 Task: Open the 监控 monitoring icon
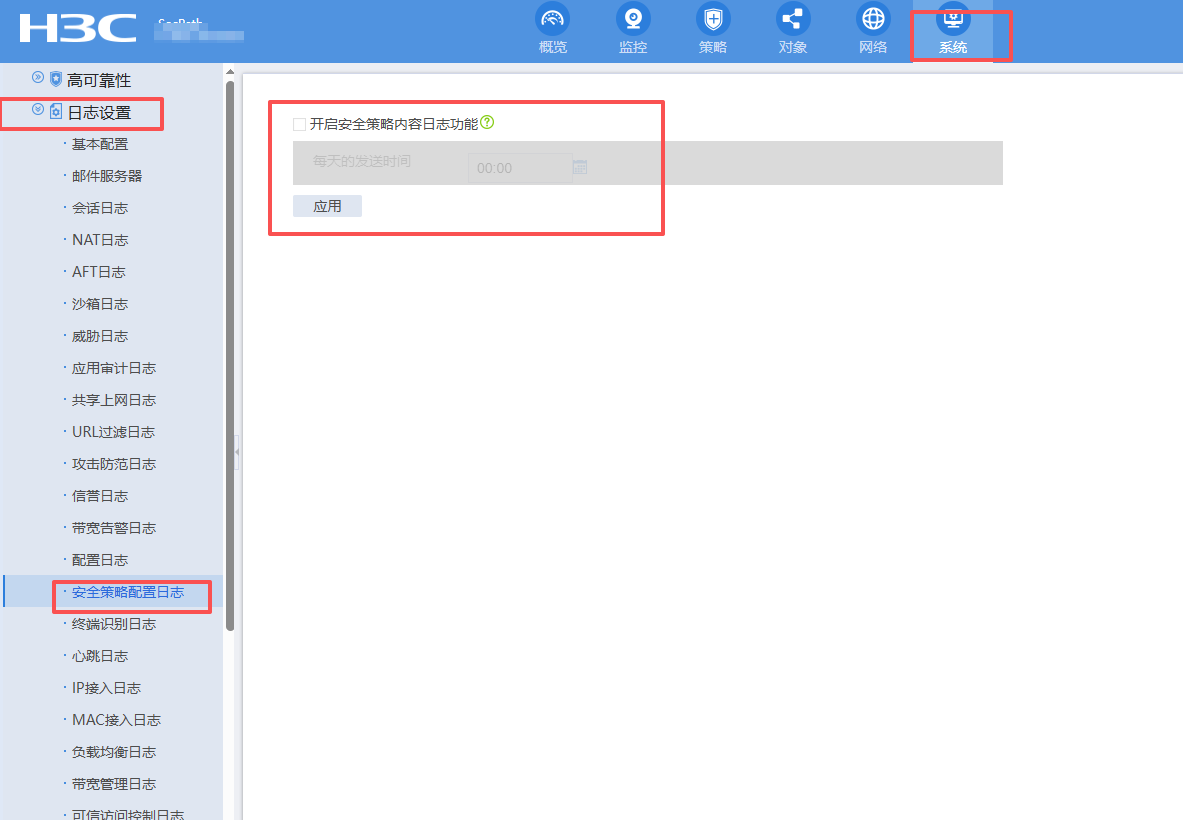(632, 19)
